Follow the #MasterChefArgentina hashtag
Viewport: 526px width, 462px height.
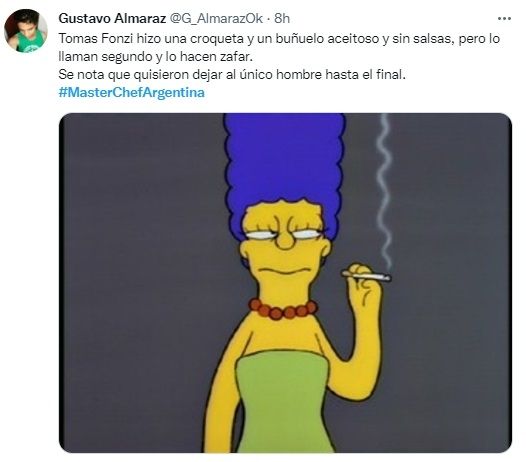(132, 92)
